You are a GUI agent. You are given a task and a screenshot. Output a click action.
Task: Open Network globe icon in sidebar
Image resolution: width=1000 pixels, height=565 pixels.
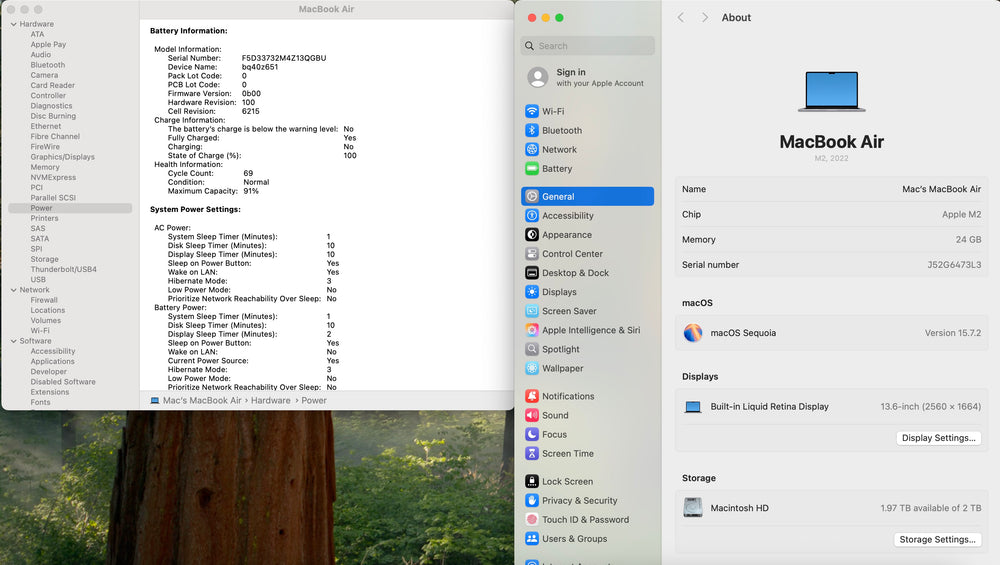coord(532,149)
